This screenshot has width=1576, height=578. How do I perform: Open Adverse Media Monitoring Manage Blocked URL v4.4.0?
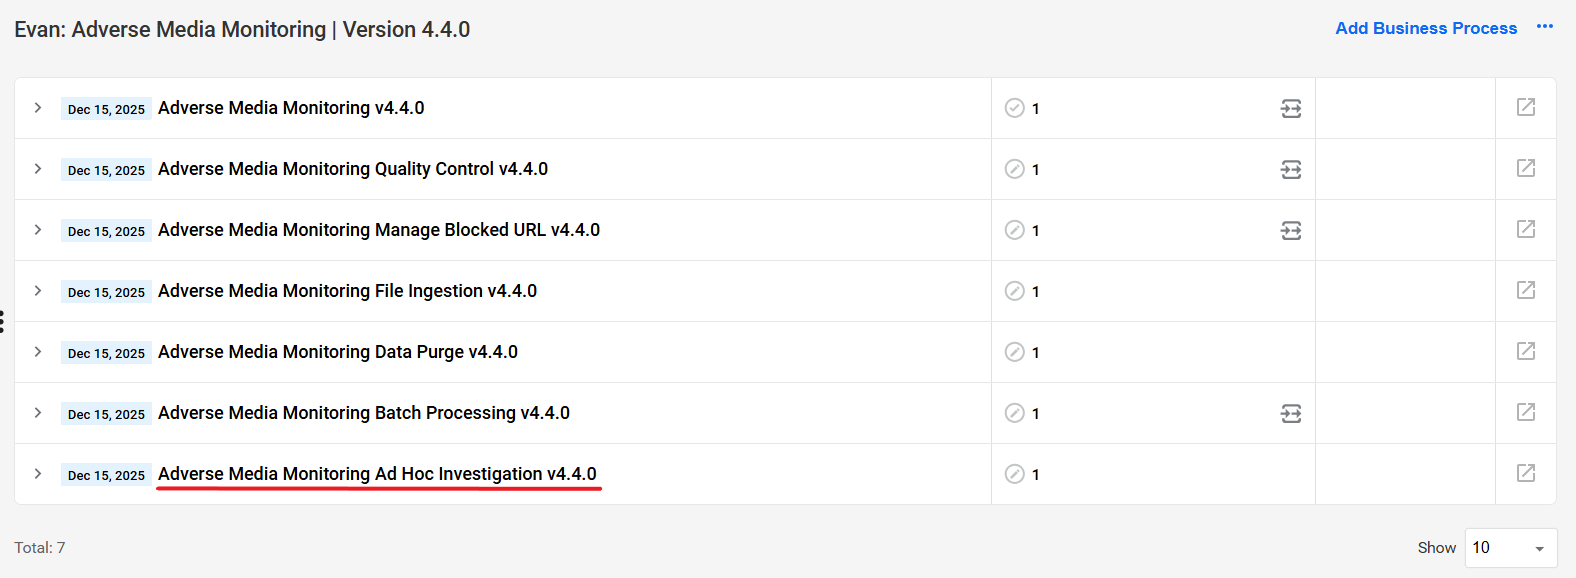pos(379,230)
